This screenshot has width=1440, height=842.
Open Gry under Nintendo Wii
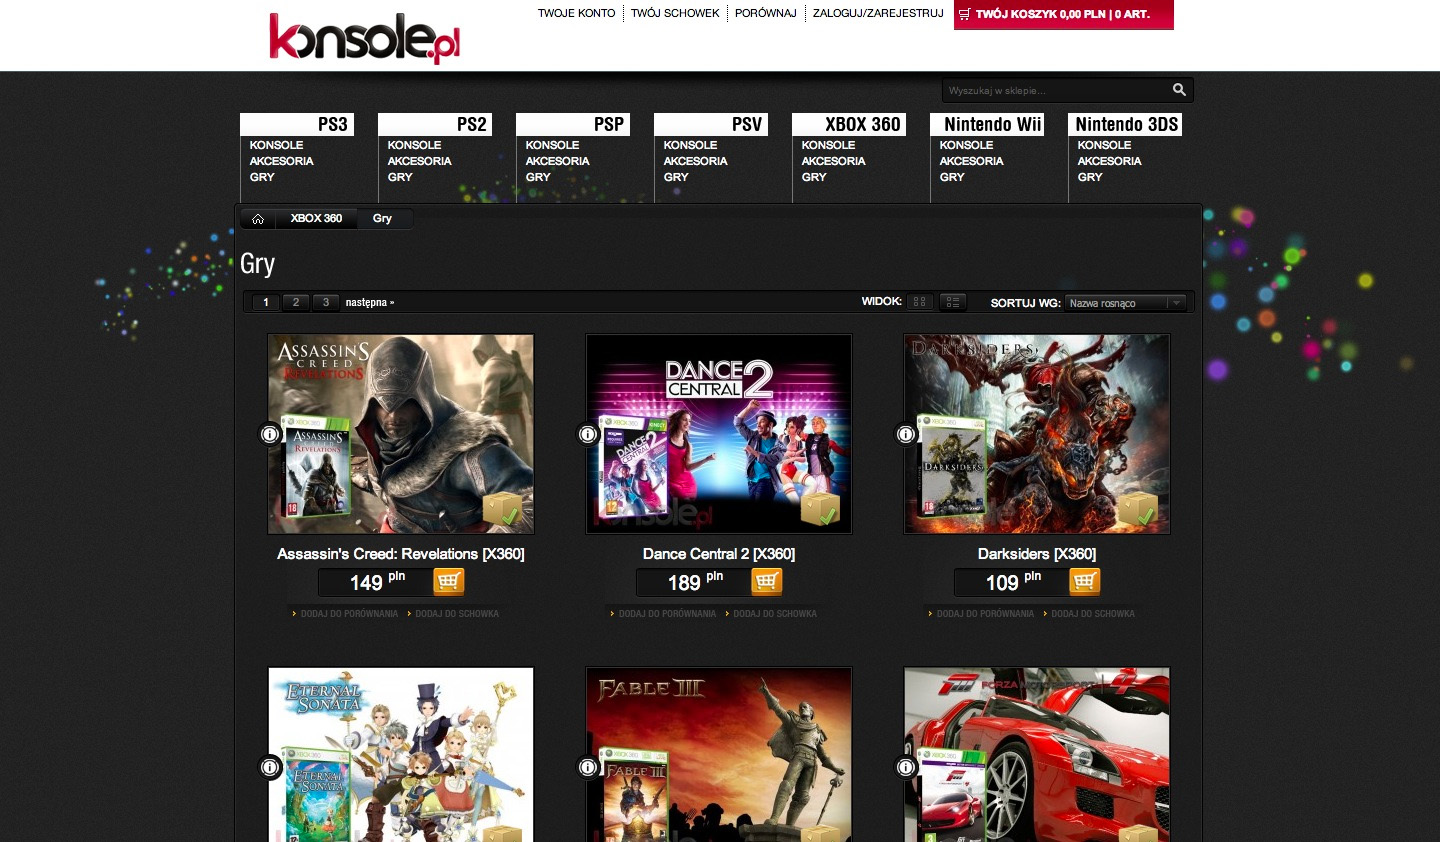(x=952, y=177)
